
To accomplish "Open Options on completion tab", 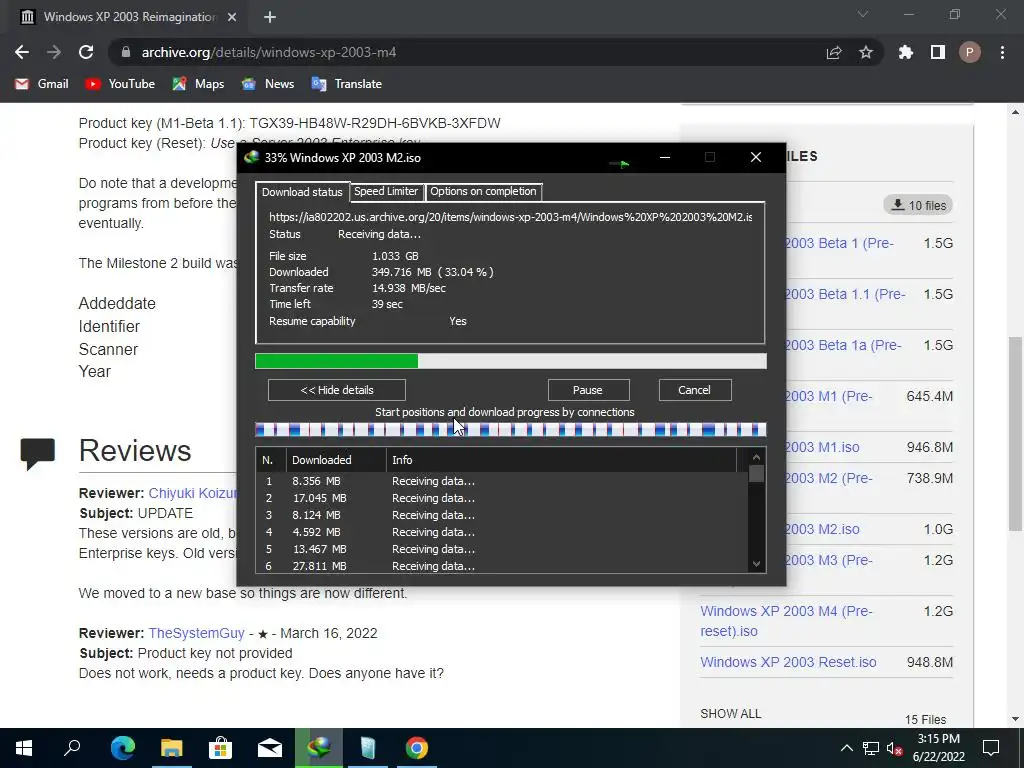I will pos(483,191).
